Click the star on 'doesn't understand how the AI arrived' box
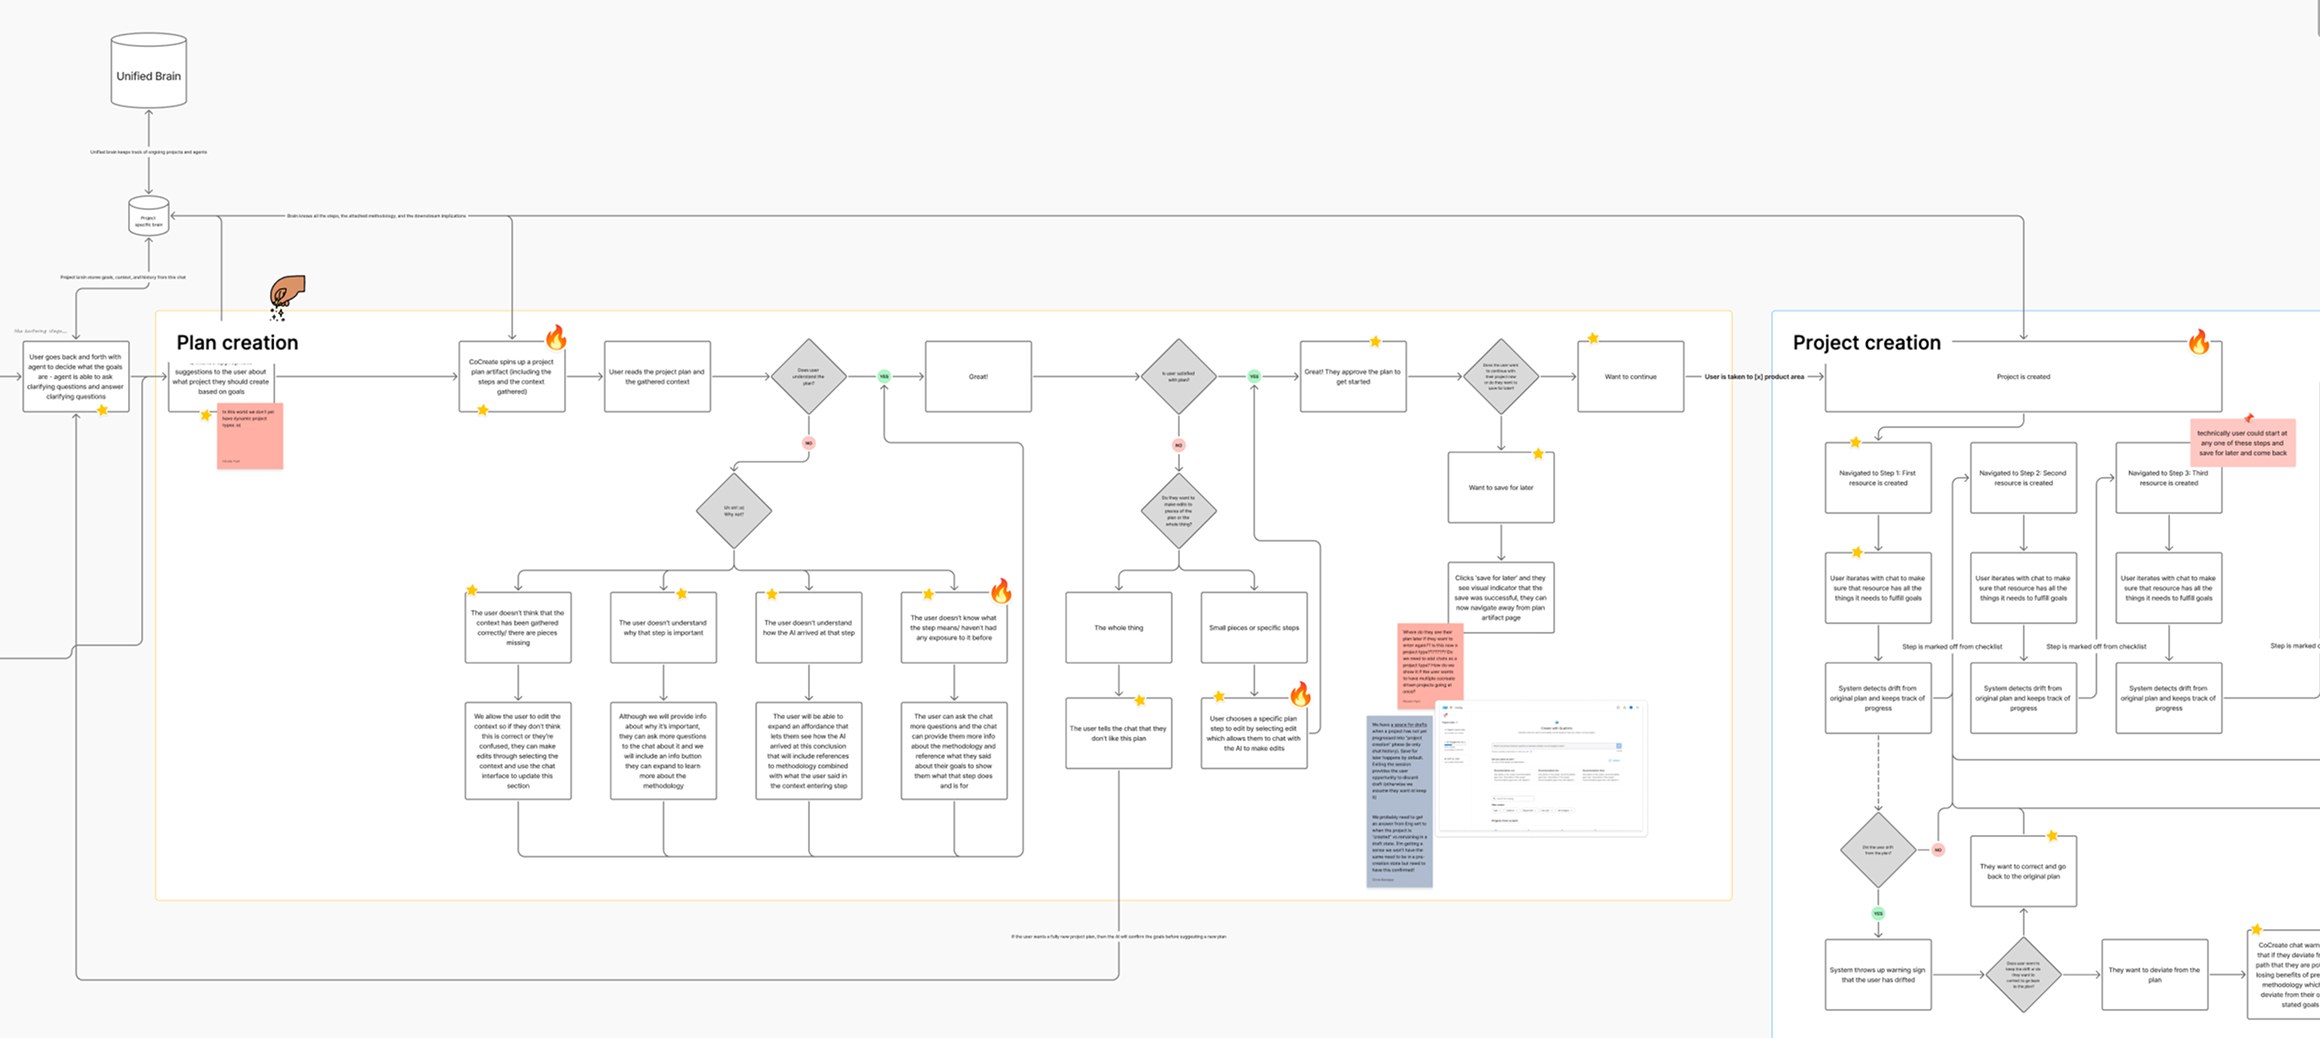The width and height of the screenshot is (2320, 1038). coord(771,594)
